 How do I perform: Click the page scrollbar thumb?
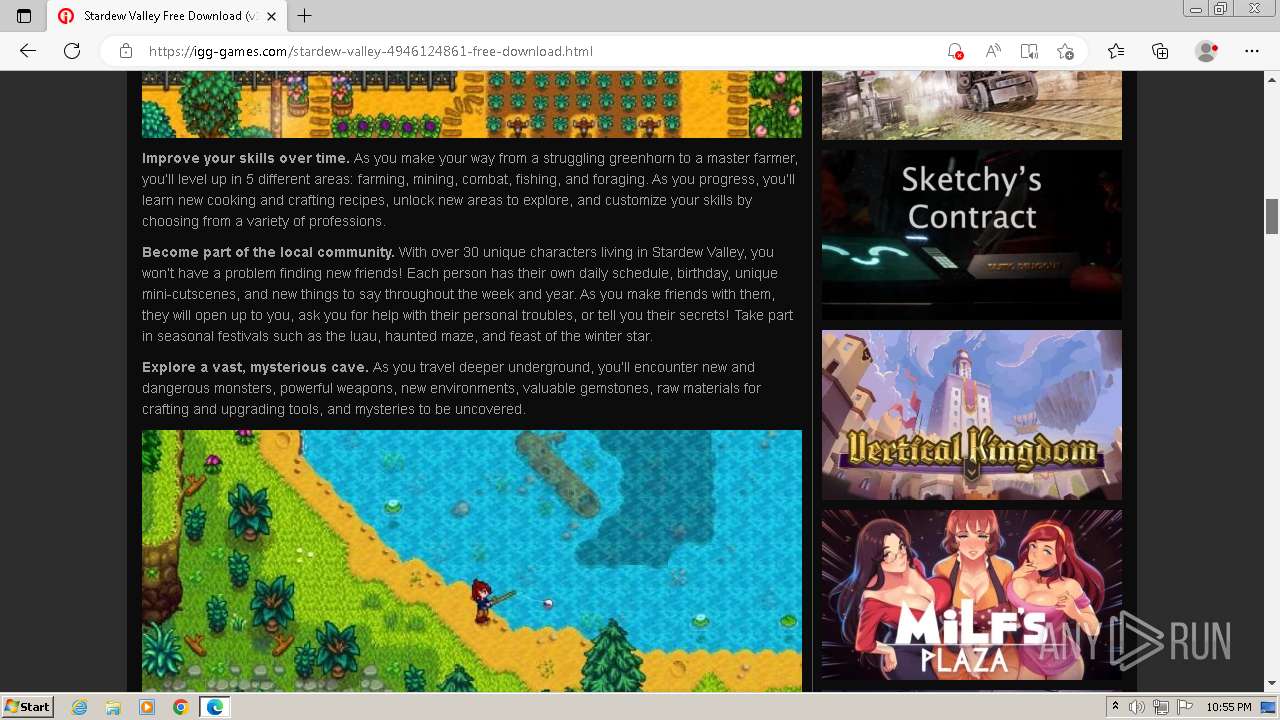click(x=1272, y=216)
